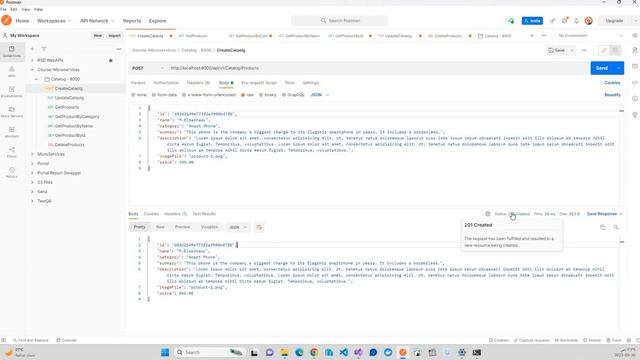Image resolution: width=640 pixels, height=360 pixels.
Task: Click the Upgrade button
Action: click(614, 21)
